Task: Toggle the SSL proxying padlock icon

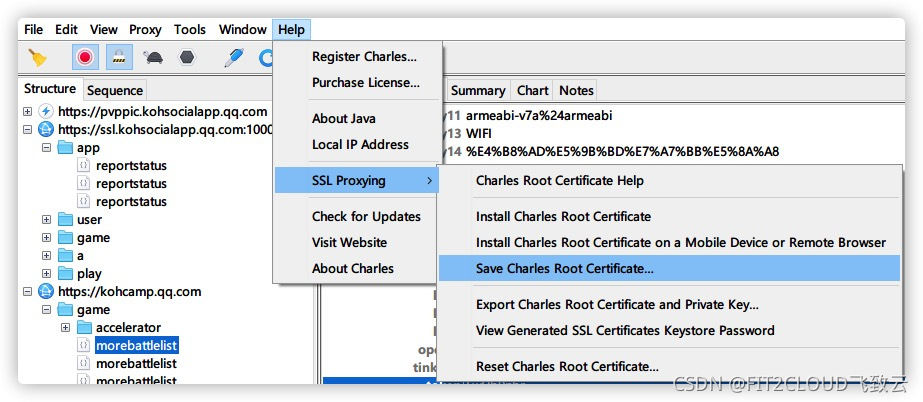Action: pos(119,57)
